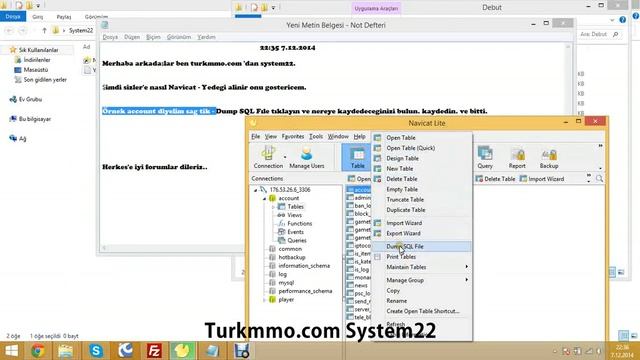Collapse the account database node
This screenshot has height=360, width=640.
coord(264,198)
